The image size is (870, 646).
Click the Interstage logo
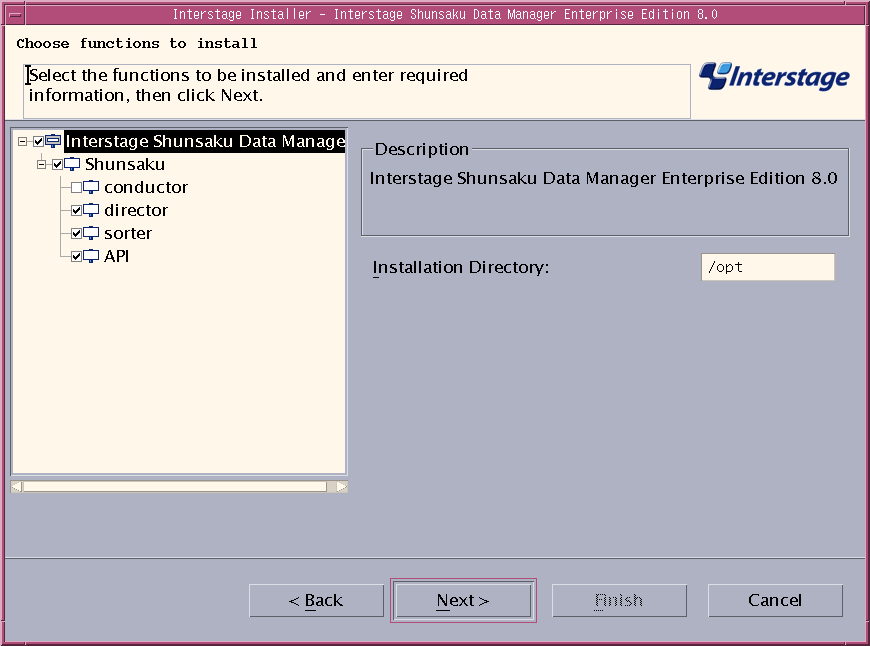pos(774,77)
